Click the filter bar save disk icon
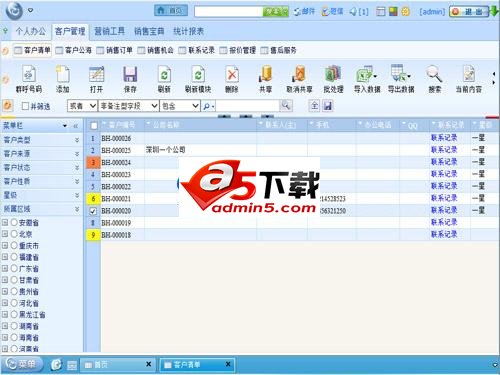Screen dimensions: 500x375 (x=328, y=106)
